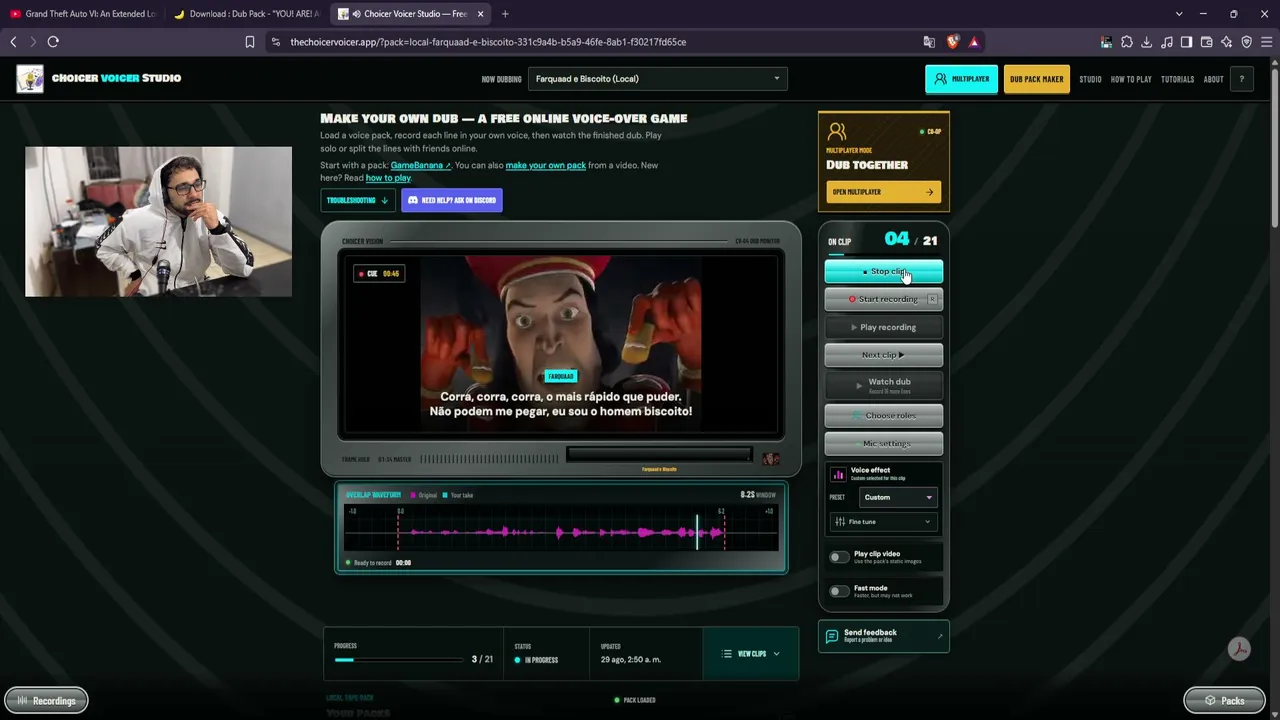
Task: Click the Brave Rewards triangle icon
Action: click(x=974, y=42)
